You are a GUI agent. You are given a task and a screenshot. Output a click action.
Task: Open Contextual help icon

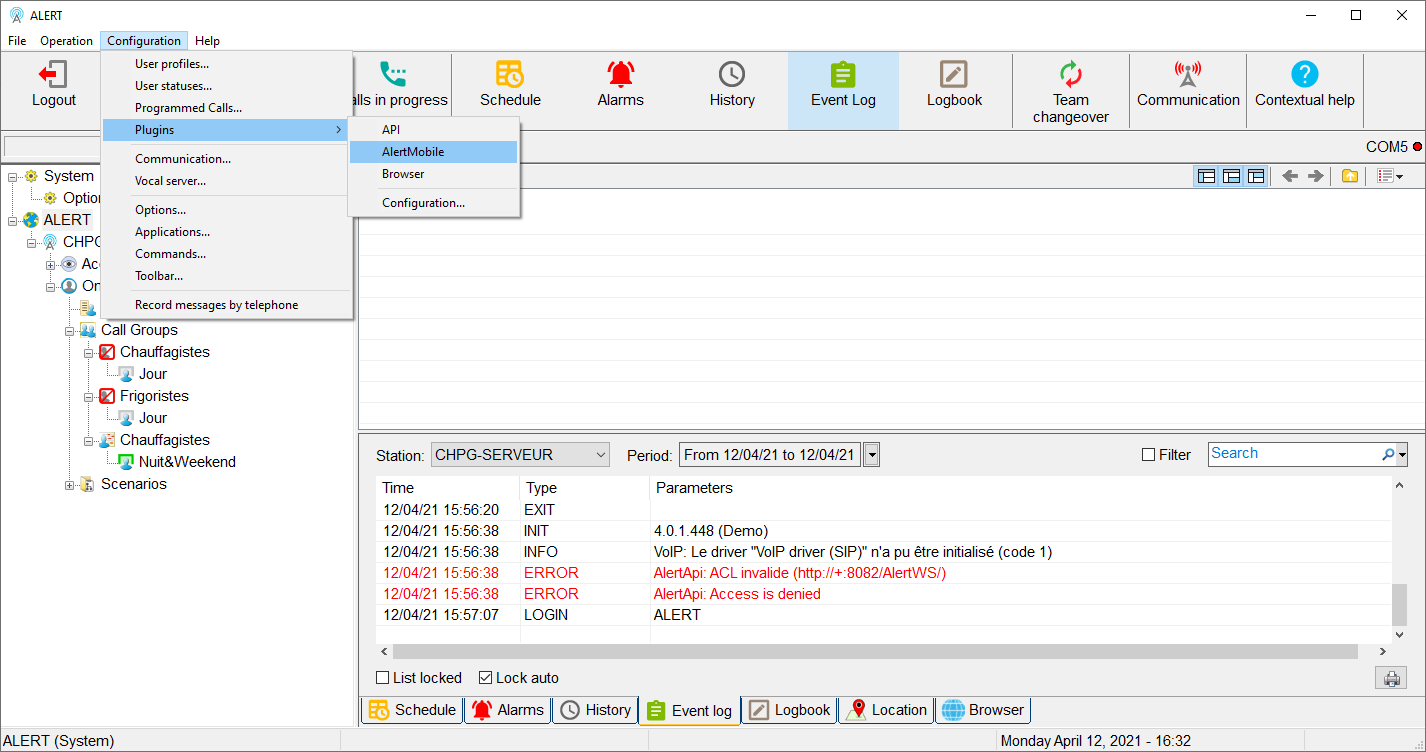coord(1304,75)
